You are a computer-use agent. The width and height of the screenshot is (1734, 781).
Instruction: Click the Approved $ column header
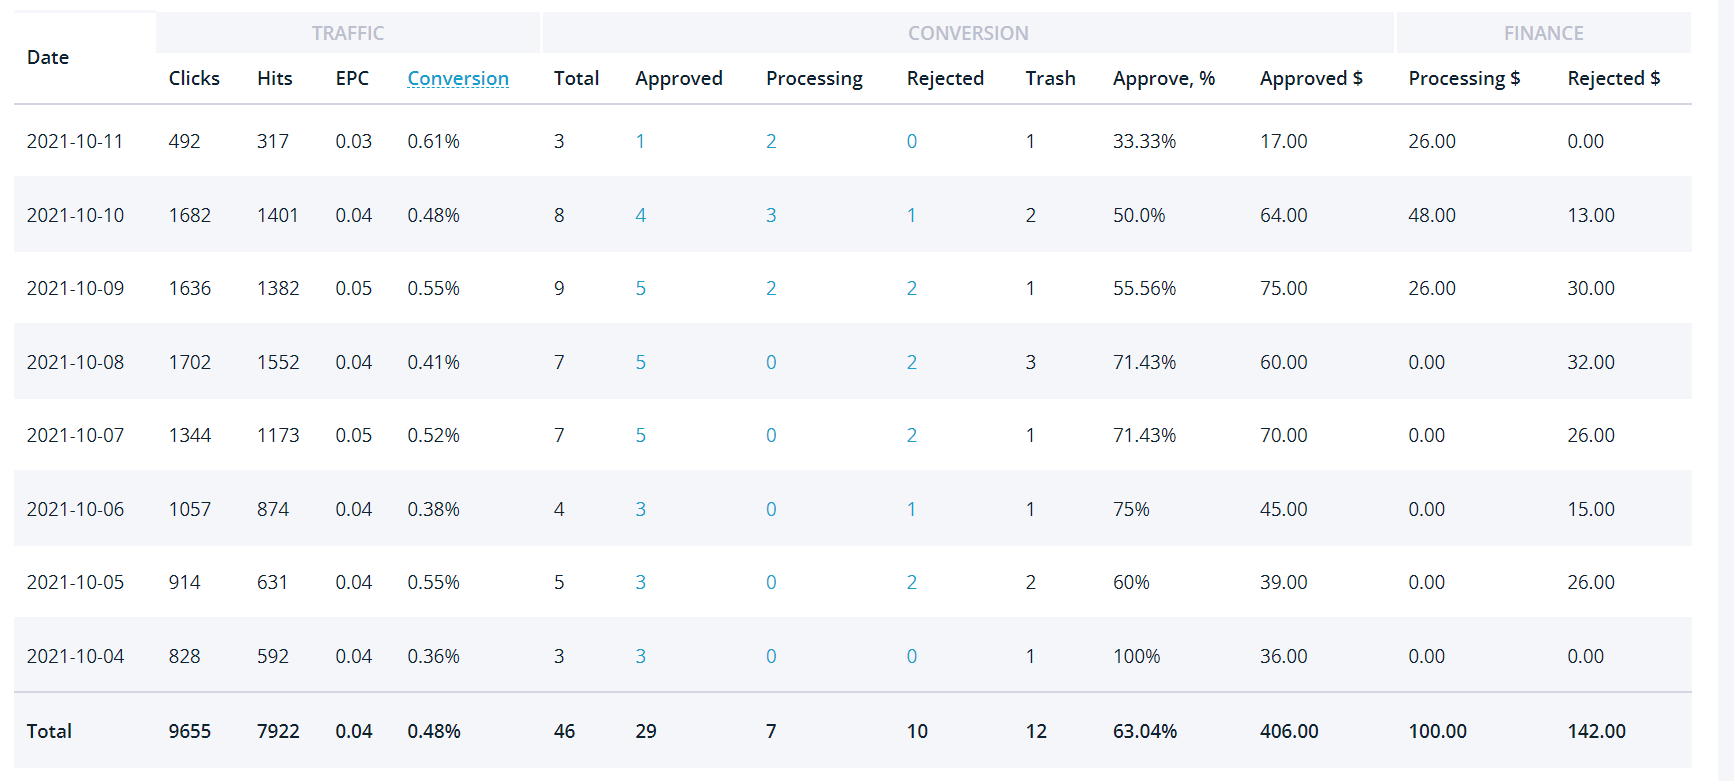pyautogui.click(x=1311, y=78)
